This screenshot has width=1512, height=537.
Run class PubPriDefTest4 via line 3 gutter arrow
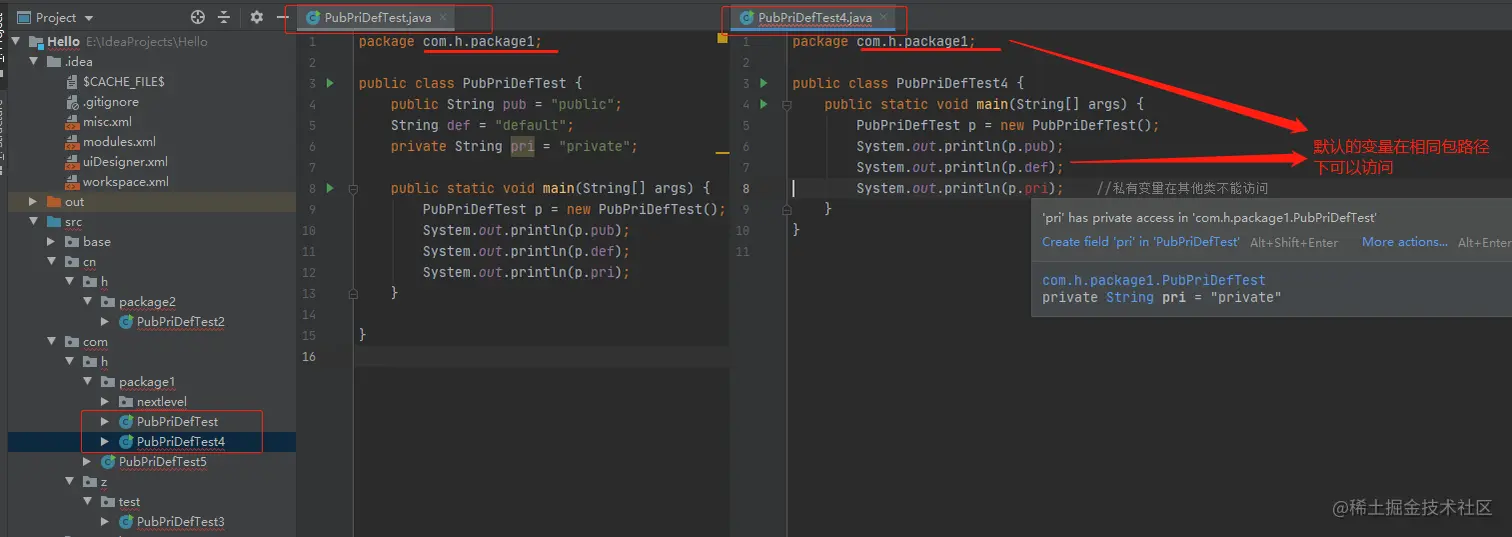(764, 83)
